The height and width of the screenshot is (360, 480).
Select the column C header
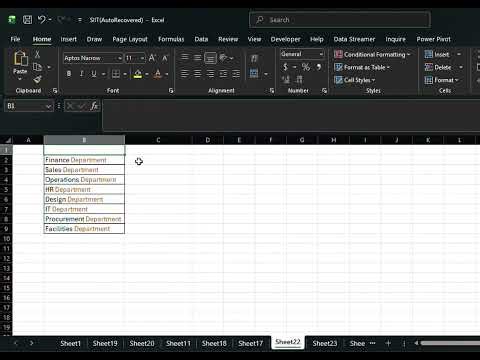click(158, 140)
